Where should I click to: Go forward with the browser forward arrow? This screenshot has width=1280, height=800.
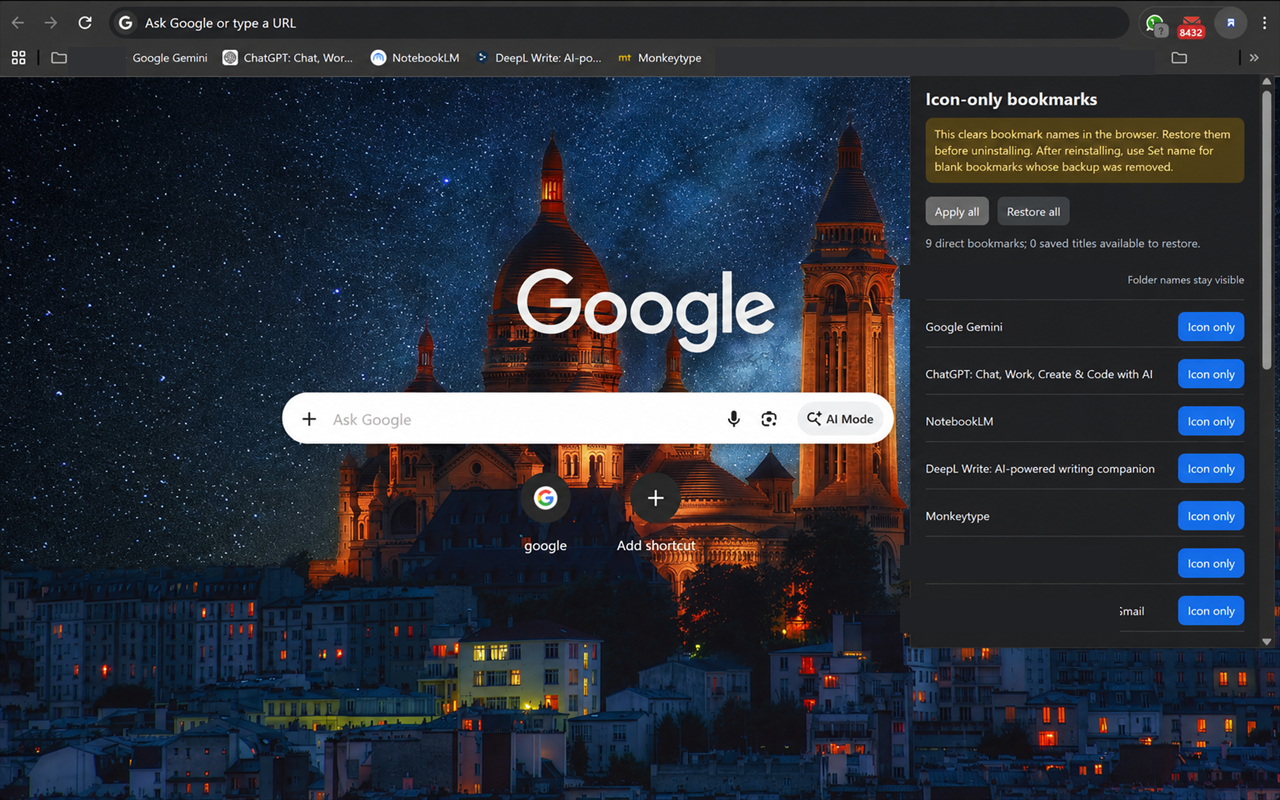(x=51, y=22)
